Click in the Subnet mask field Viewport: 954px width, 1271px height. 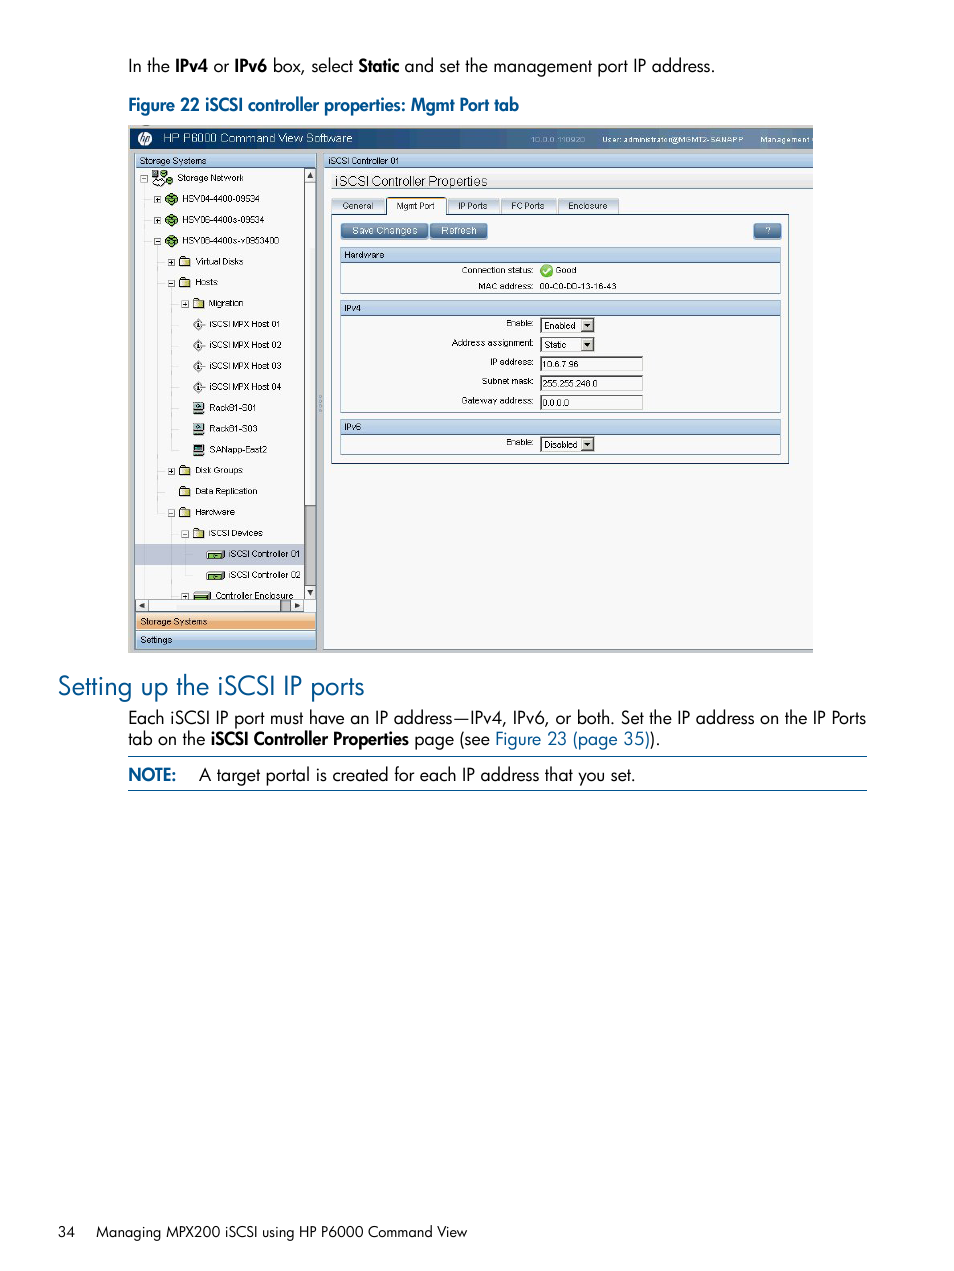click(591, 383)
